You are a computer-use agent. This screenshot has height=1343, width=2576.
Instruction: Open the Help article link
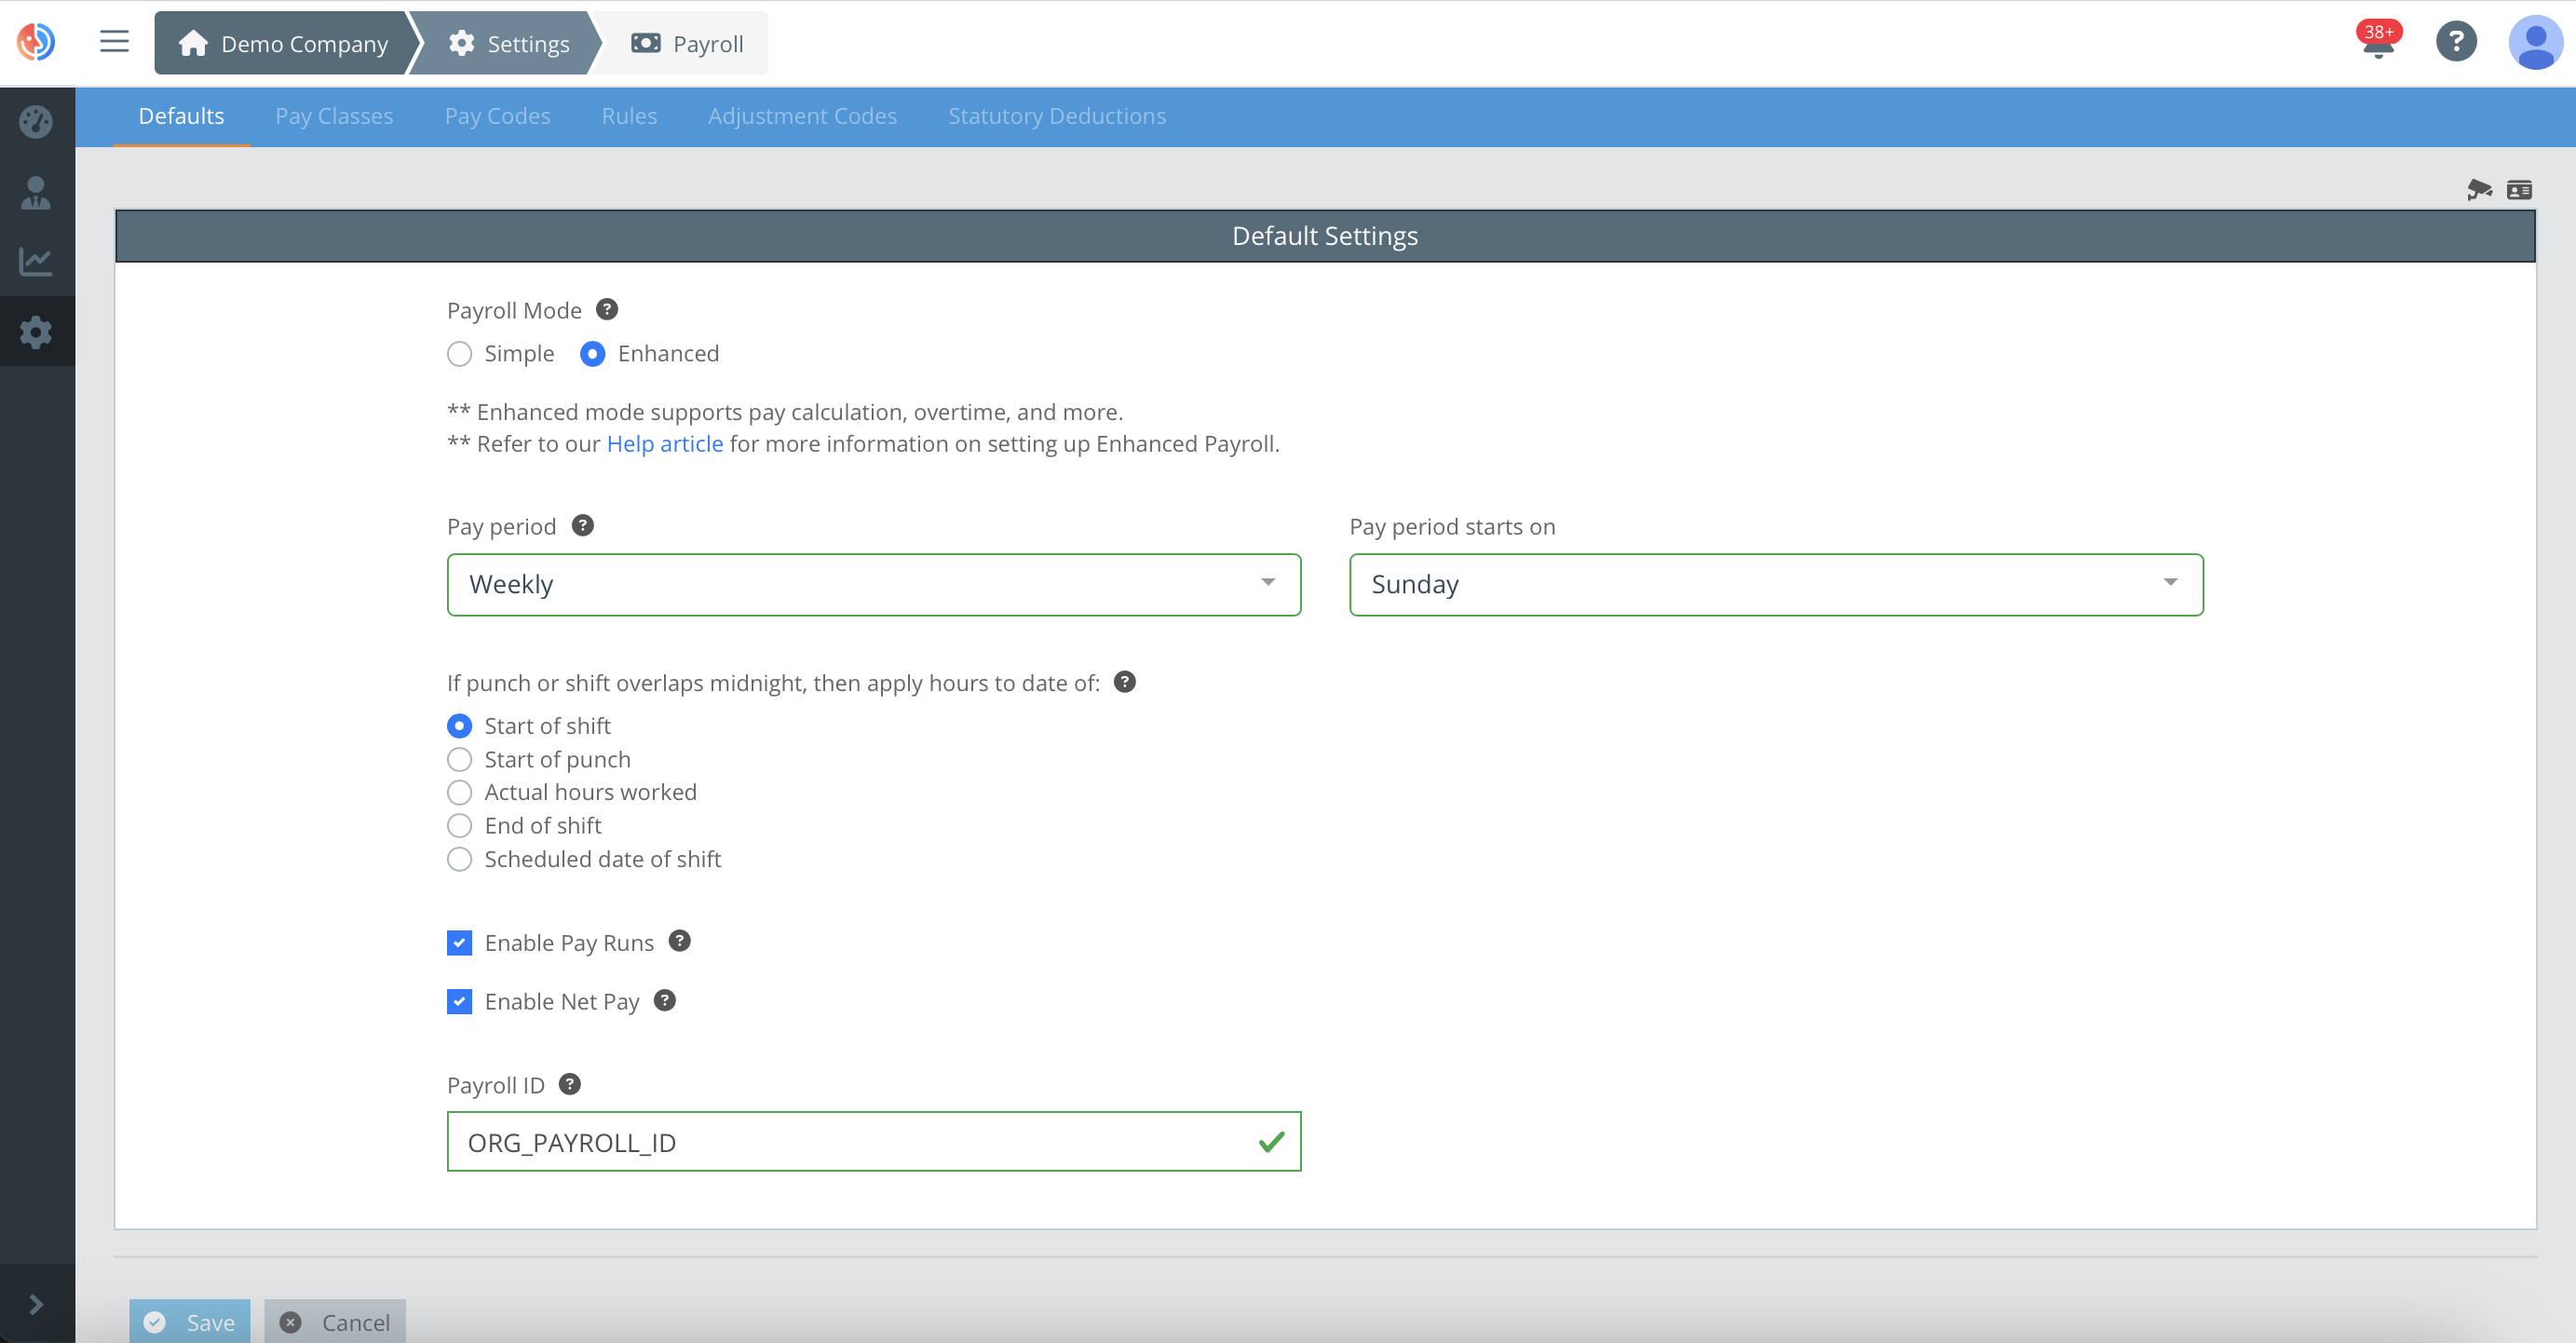[x=664, y=444]
